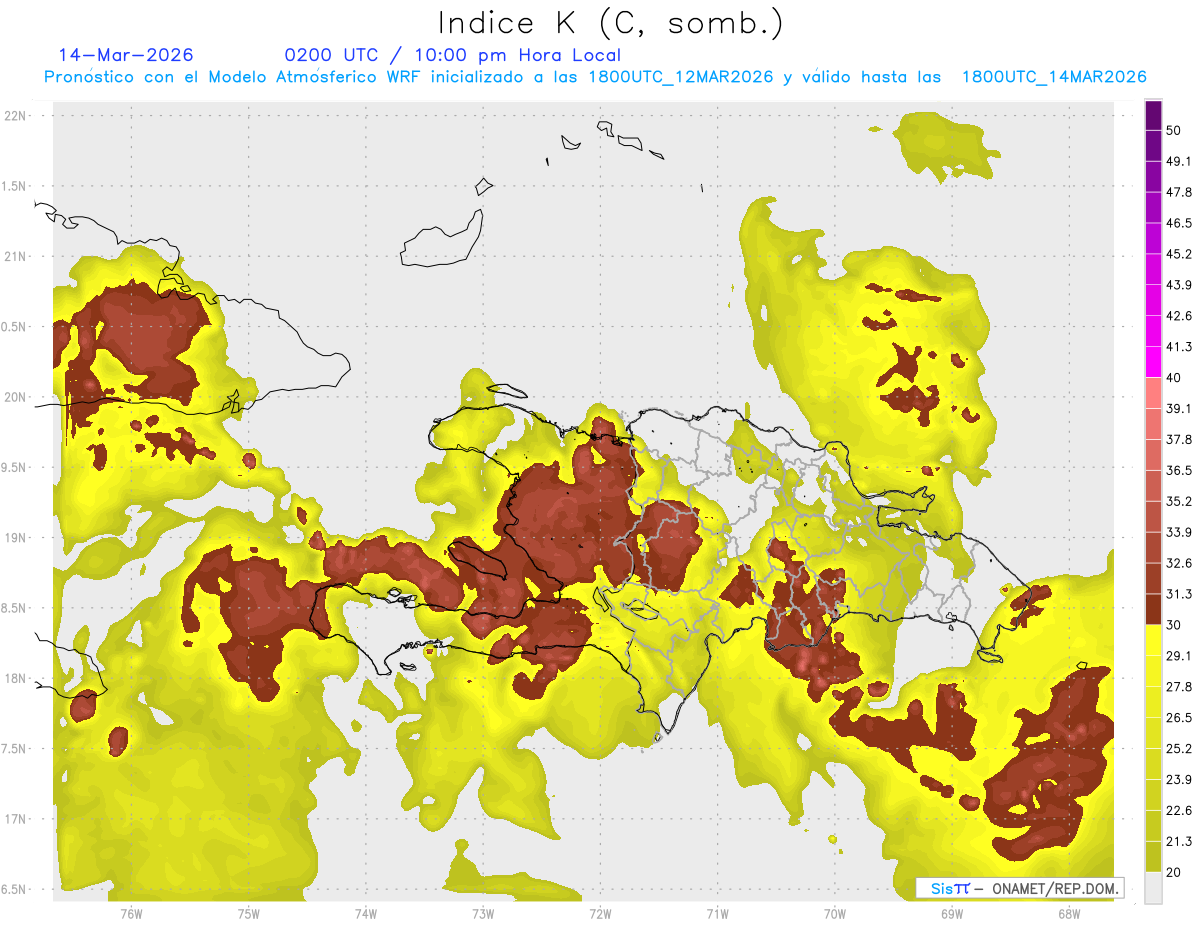Click the bright magenta 40–41.3 colorbar segment
This screenshot has width=1200, height=927.
(x=1153, y=362)
